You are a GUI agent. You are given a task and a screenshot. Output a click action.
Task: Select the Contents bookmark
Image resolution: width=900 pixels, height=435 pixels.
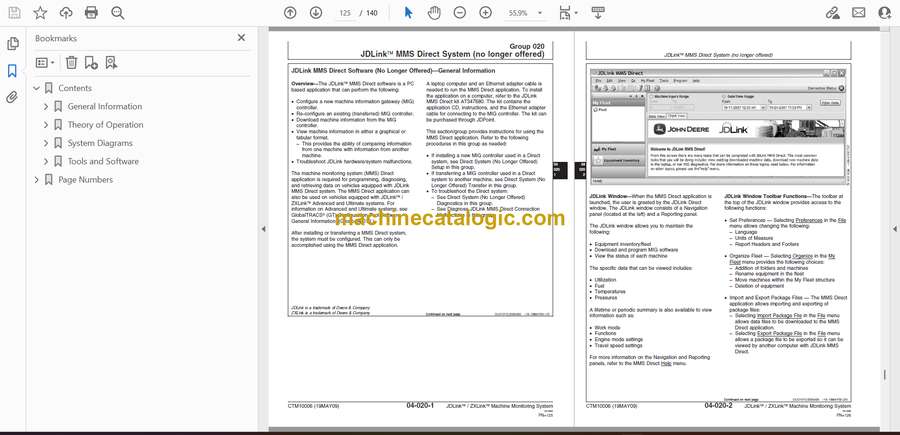[75, 88]
